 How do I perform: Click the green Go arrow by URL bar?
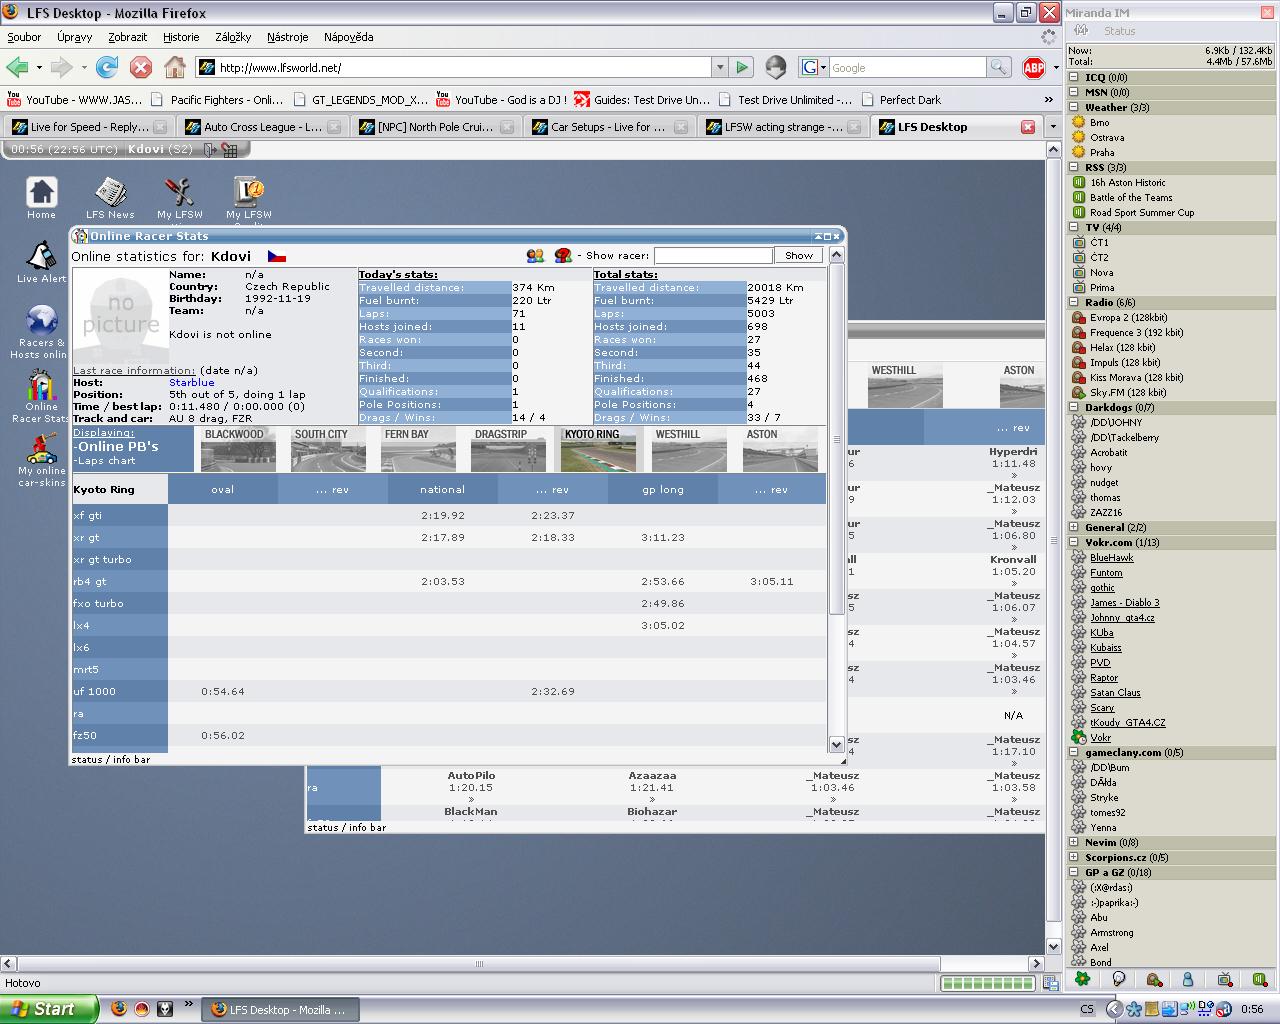(x=742, y=68)
